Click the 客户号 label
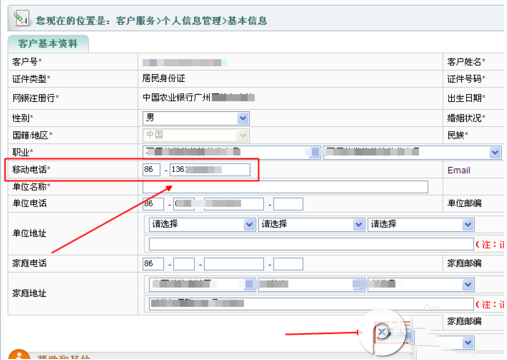 click(x=27, y=62)
